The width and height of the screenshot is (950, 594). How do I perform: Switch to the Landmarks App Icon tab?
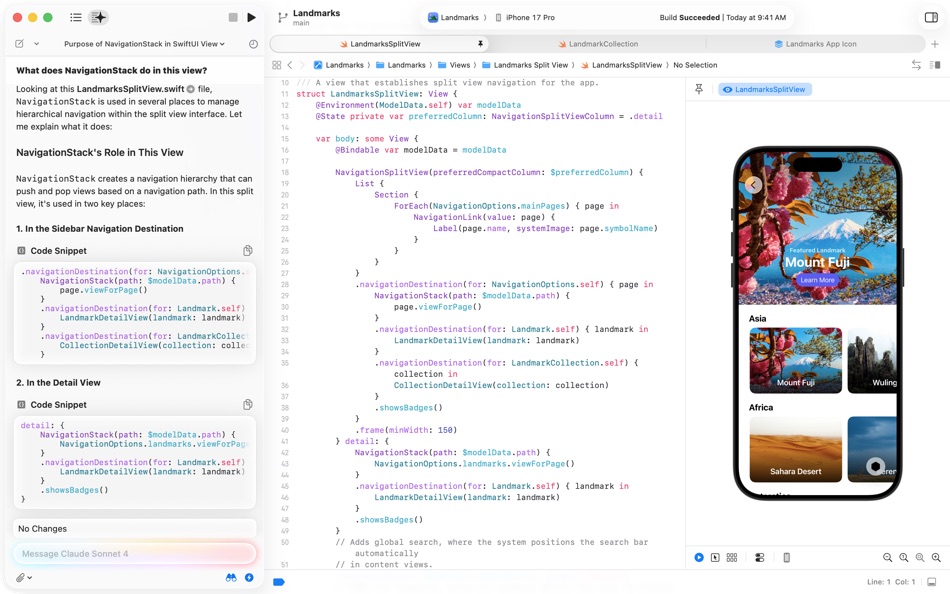(x=815, y=44)
